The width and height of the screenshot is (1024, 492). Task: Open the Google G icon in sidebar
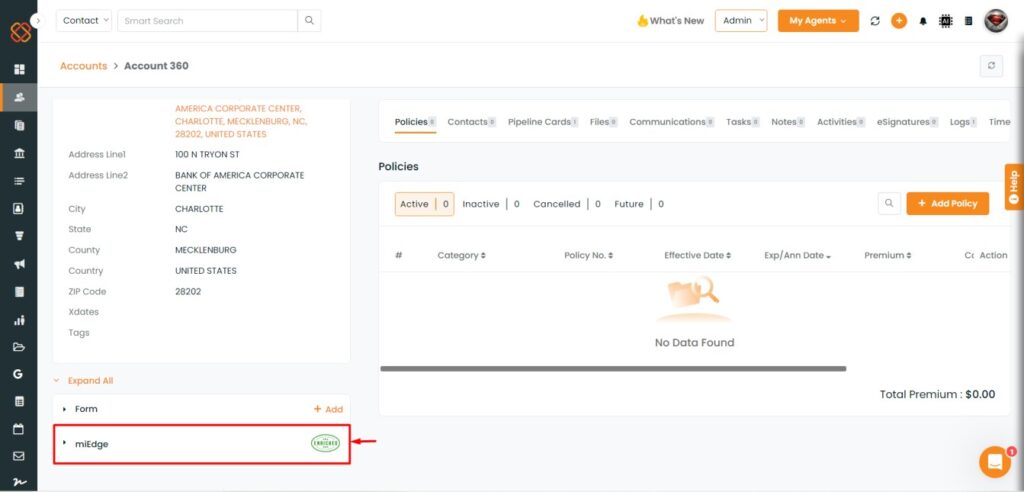(x=19, y=374)
